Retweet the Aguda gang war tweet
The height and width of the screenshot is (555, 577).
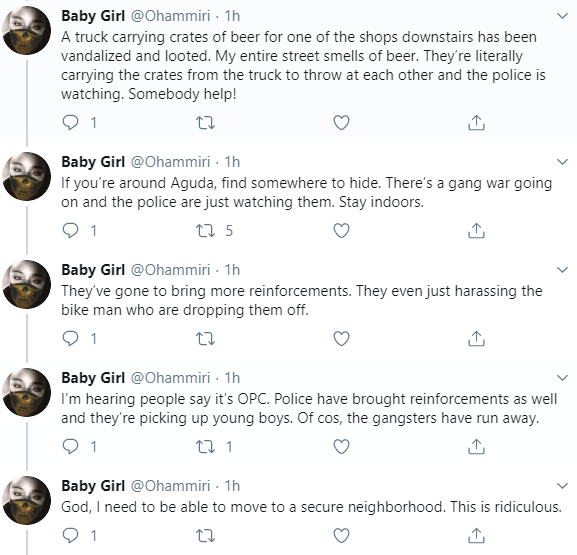pyautogui.click(x=205, y=231)
